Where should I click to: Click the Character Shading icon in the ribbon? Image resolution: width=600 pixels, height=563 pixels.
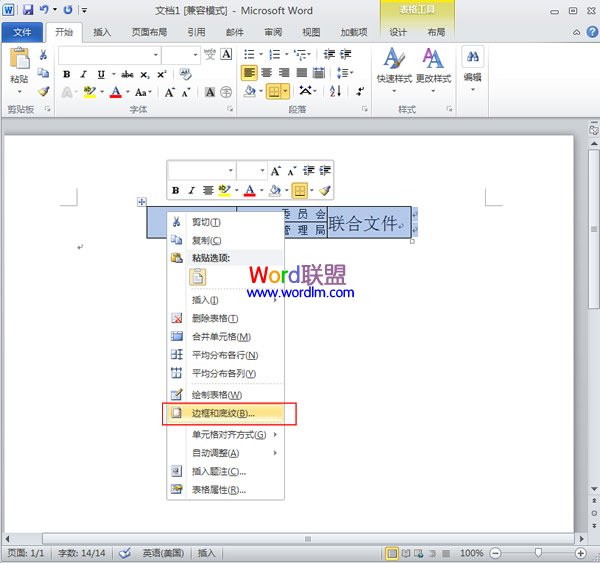click(x=210, y=92)
